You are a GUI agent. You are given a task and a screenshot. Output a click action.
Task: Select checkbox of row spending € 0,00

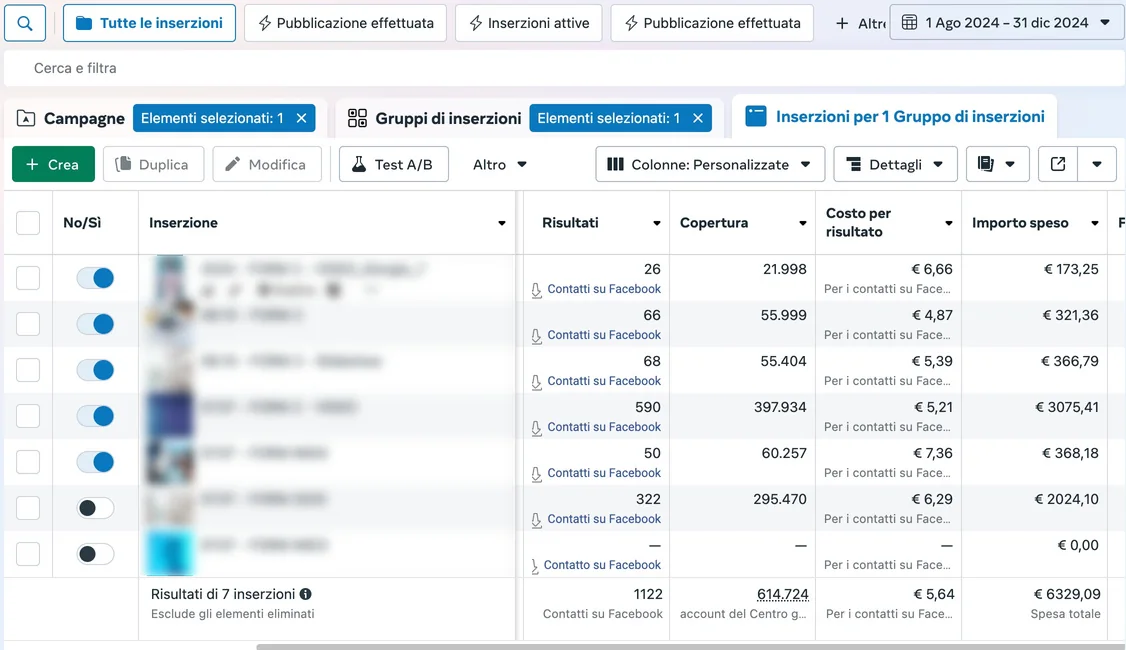tap(28, 554)
